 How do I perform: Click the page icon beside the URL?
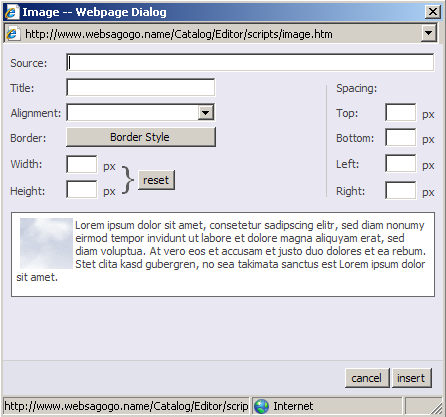(13, 34)
